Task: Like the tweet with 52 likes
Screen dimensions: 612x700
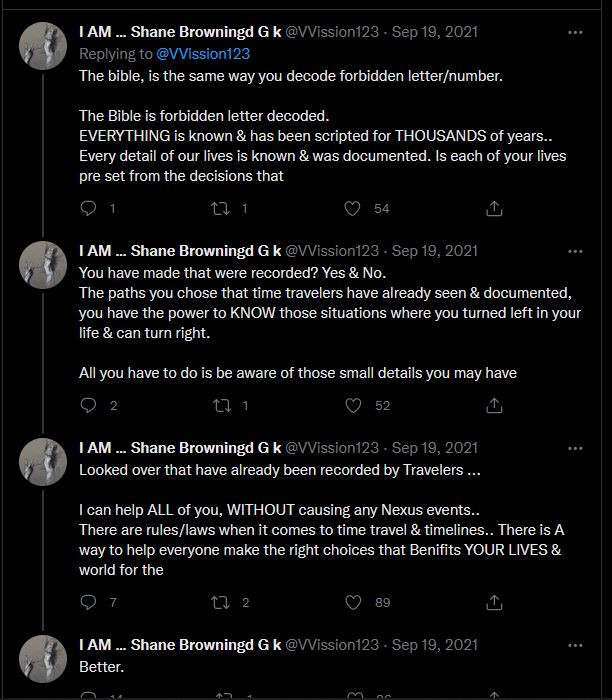Action: tap(352, 405)
